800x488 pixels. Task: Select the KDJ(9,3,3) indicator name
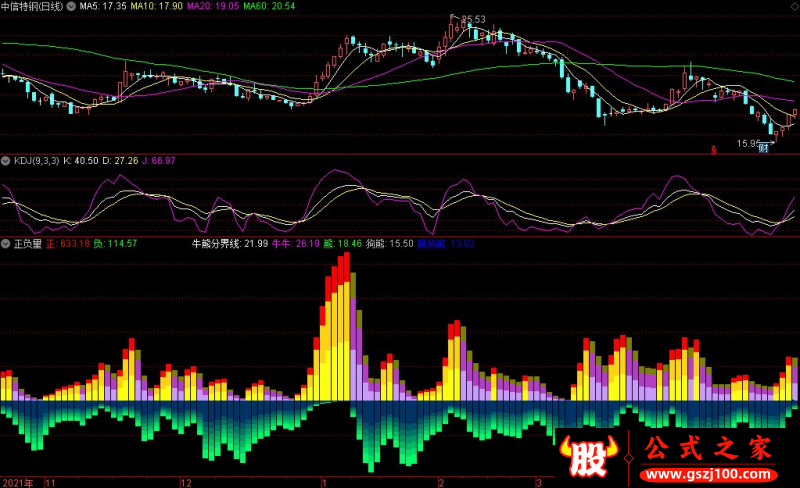(37, 161)
